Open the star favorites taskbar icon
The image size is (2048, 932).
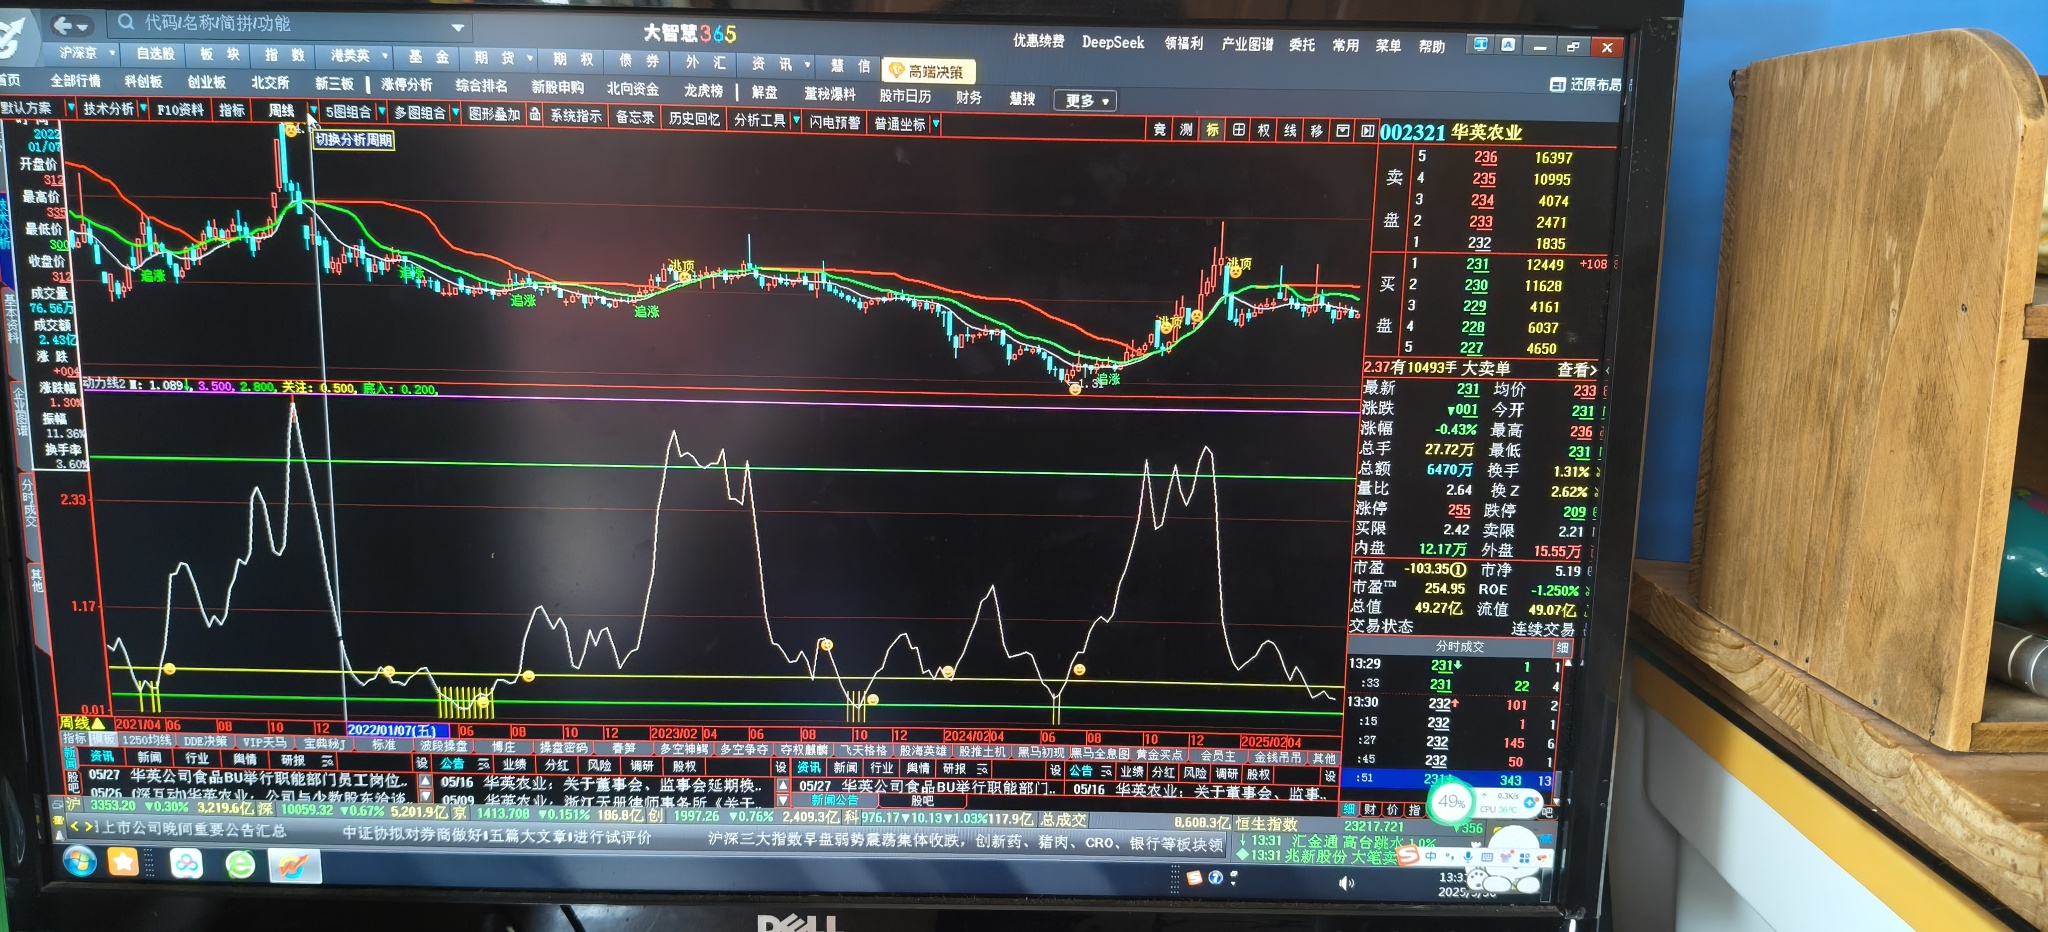point(123,861)
